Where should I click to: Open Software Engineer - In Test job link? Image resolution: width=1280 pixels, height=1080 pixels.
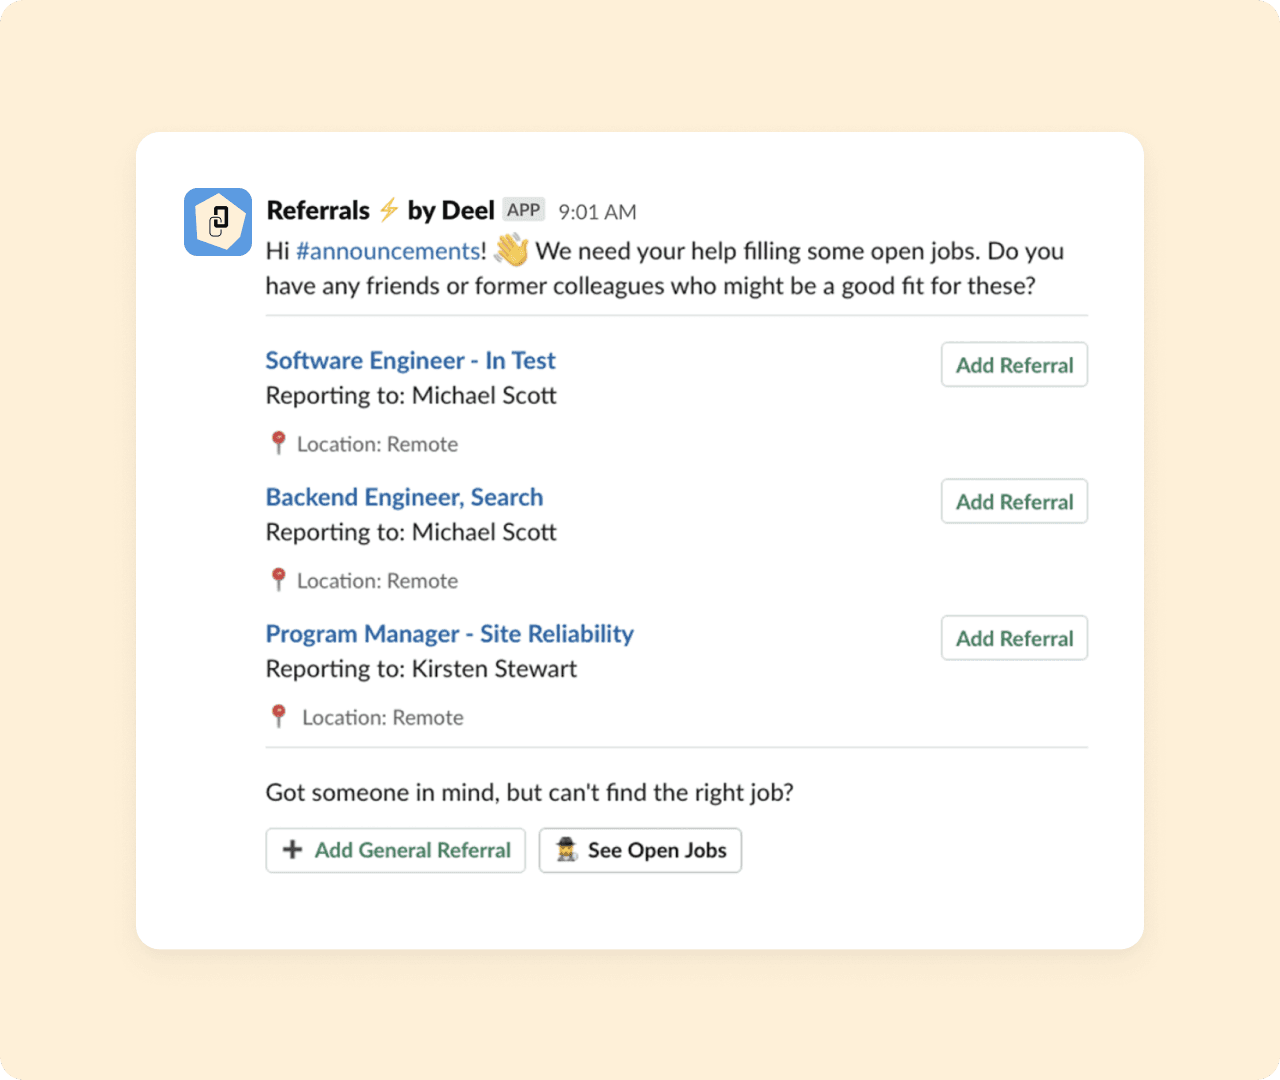[410, 360]
